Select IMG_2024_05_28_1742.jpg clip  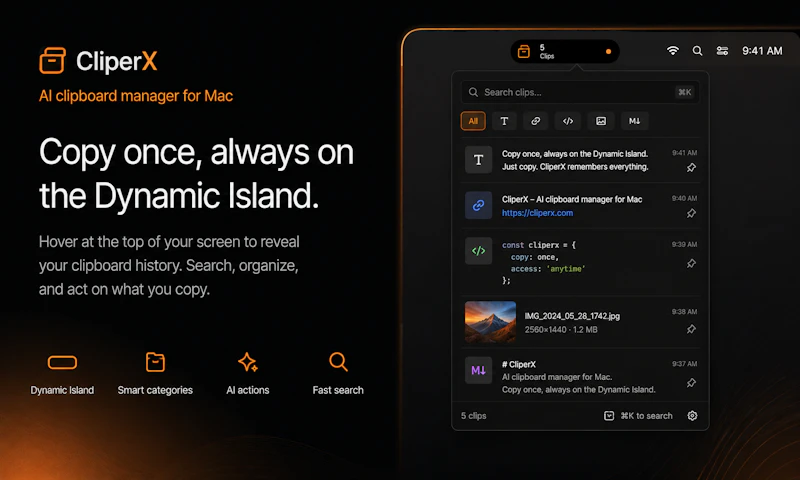[x=580, y=322]
